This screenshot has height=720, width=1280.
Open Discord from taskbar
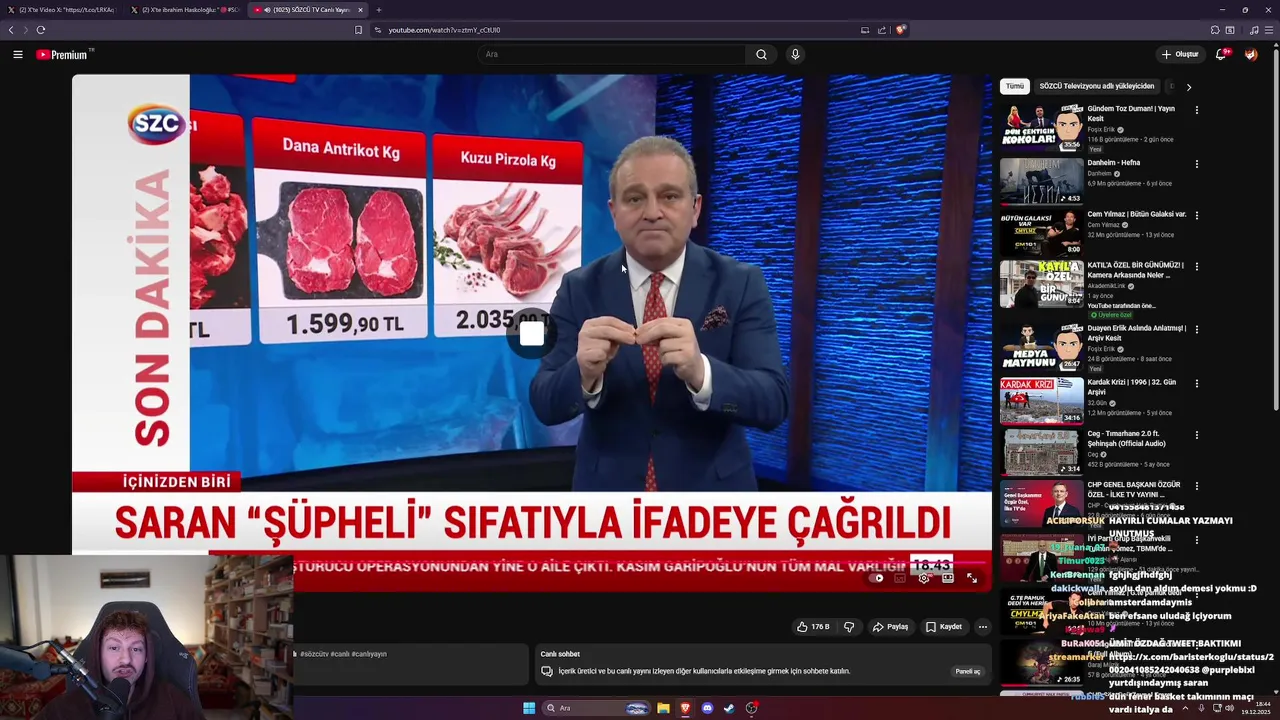point(707,708)
